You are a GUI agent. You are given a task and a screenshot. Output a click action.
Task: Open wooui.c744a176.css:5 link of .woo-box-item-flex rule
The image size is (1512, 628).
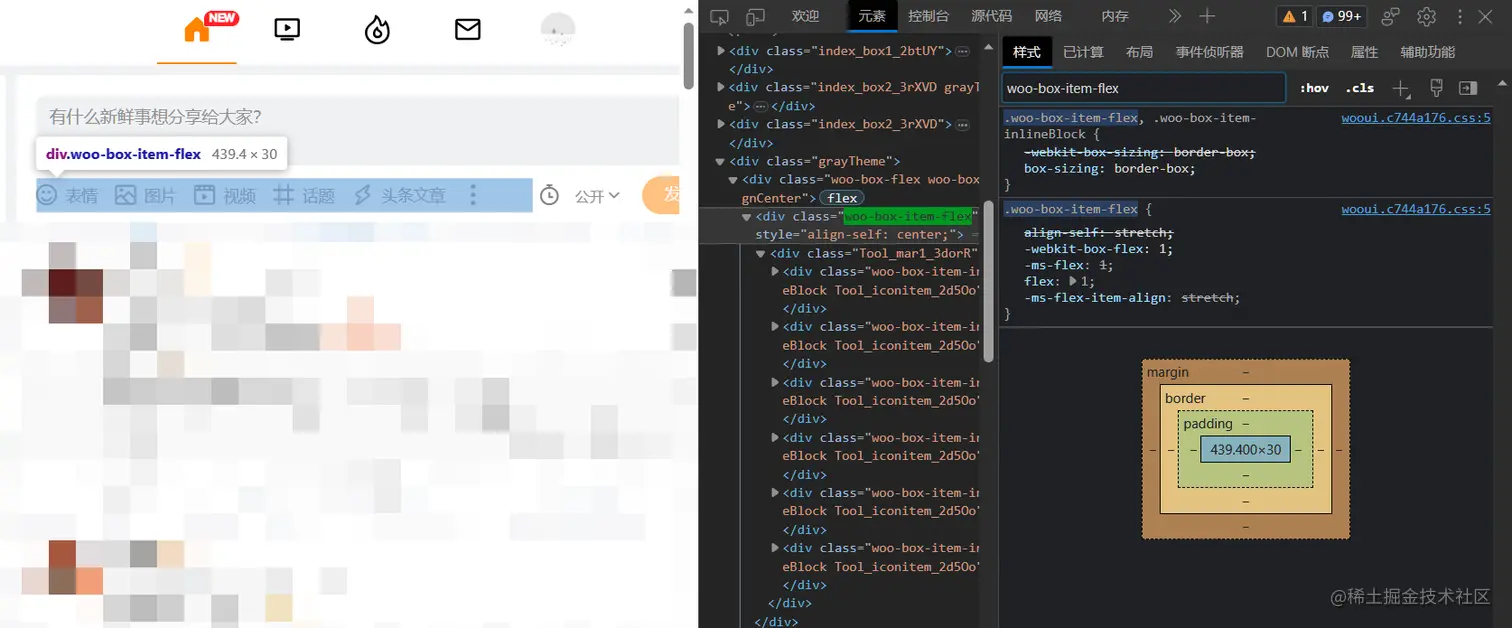coord(1416,209)
